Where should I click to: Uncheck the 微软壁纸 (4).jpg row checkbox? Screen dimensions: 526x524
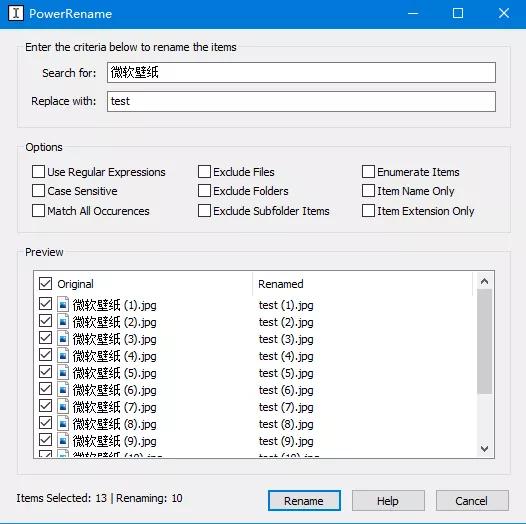45,355
